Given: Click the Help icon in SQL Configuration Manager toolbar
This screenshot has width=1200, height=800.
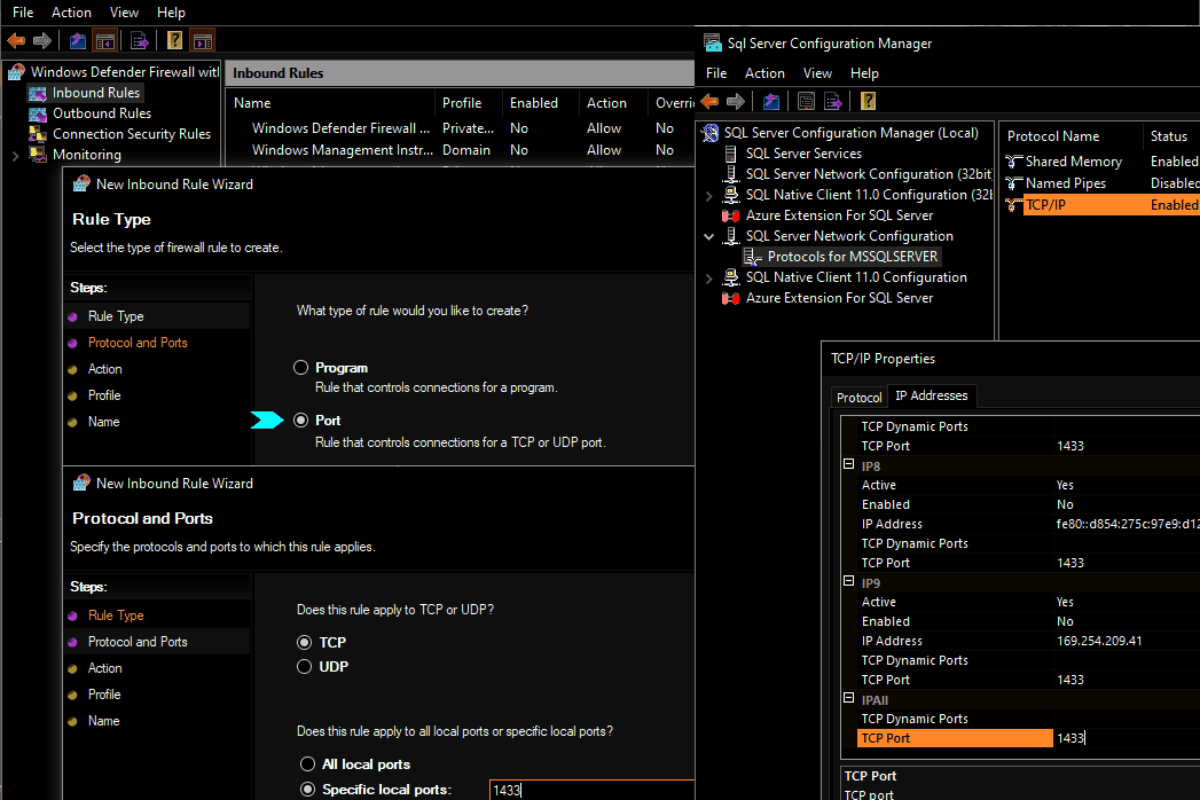Looking at the screenshot, I should point(868,101).
